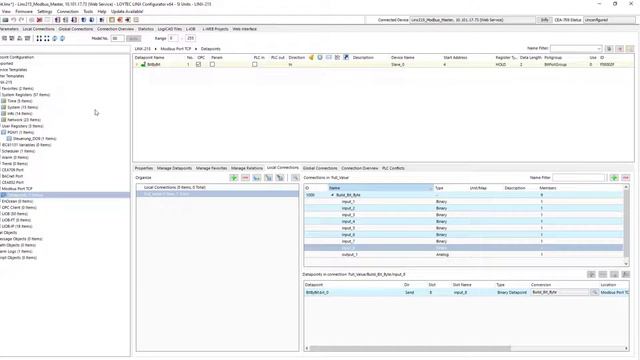Click the Undo arrow in the main toolbar
The image size is (640, 360).
pyautogui.click(x=13, y=20)
